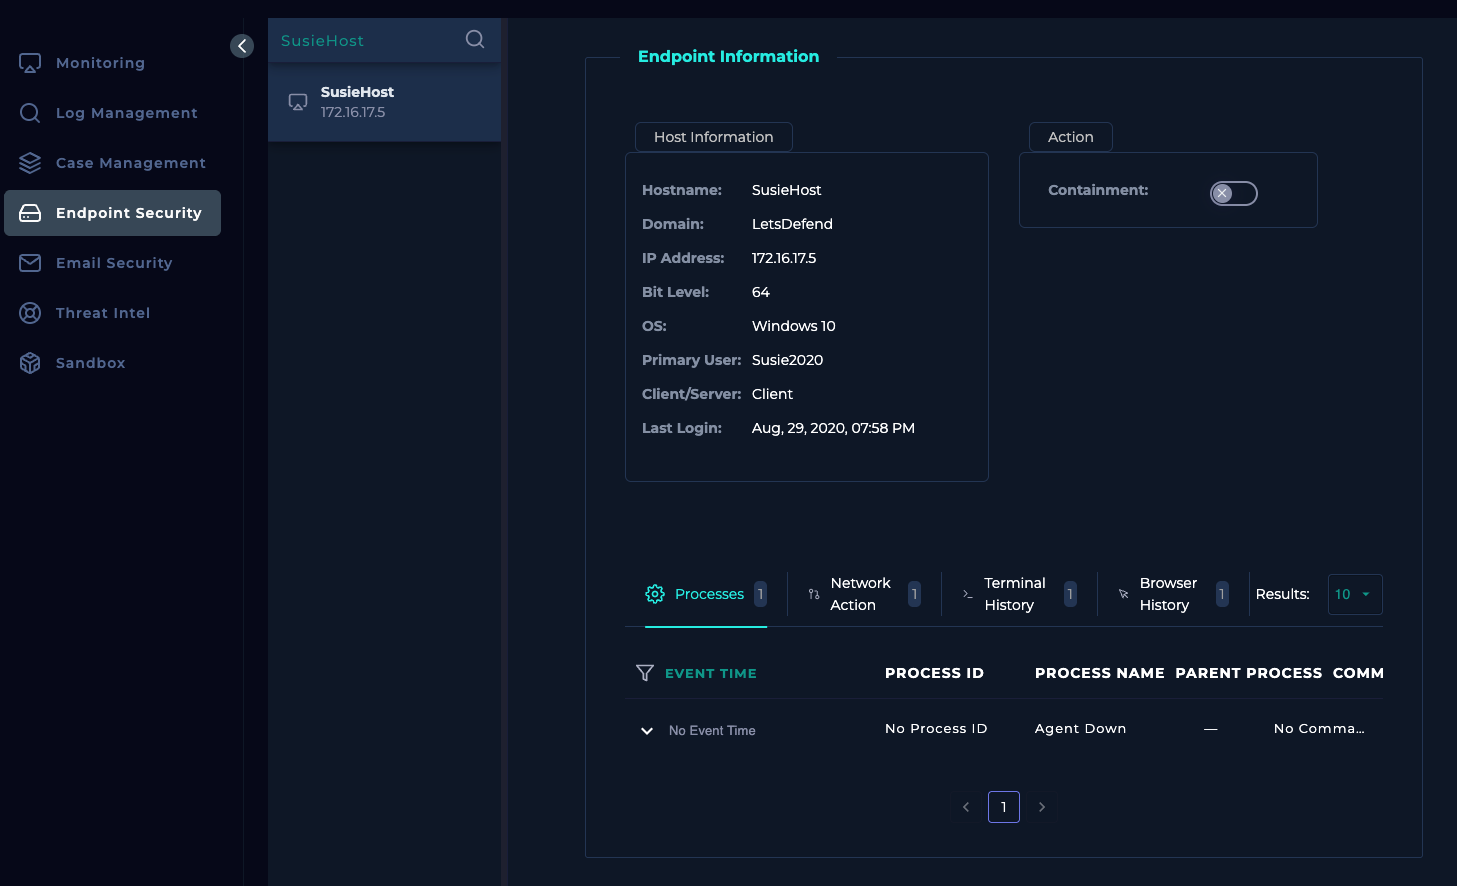Click the filter icon next to Event Time

(x=645, y=673)
